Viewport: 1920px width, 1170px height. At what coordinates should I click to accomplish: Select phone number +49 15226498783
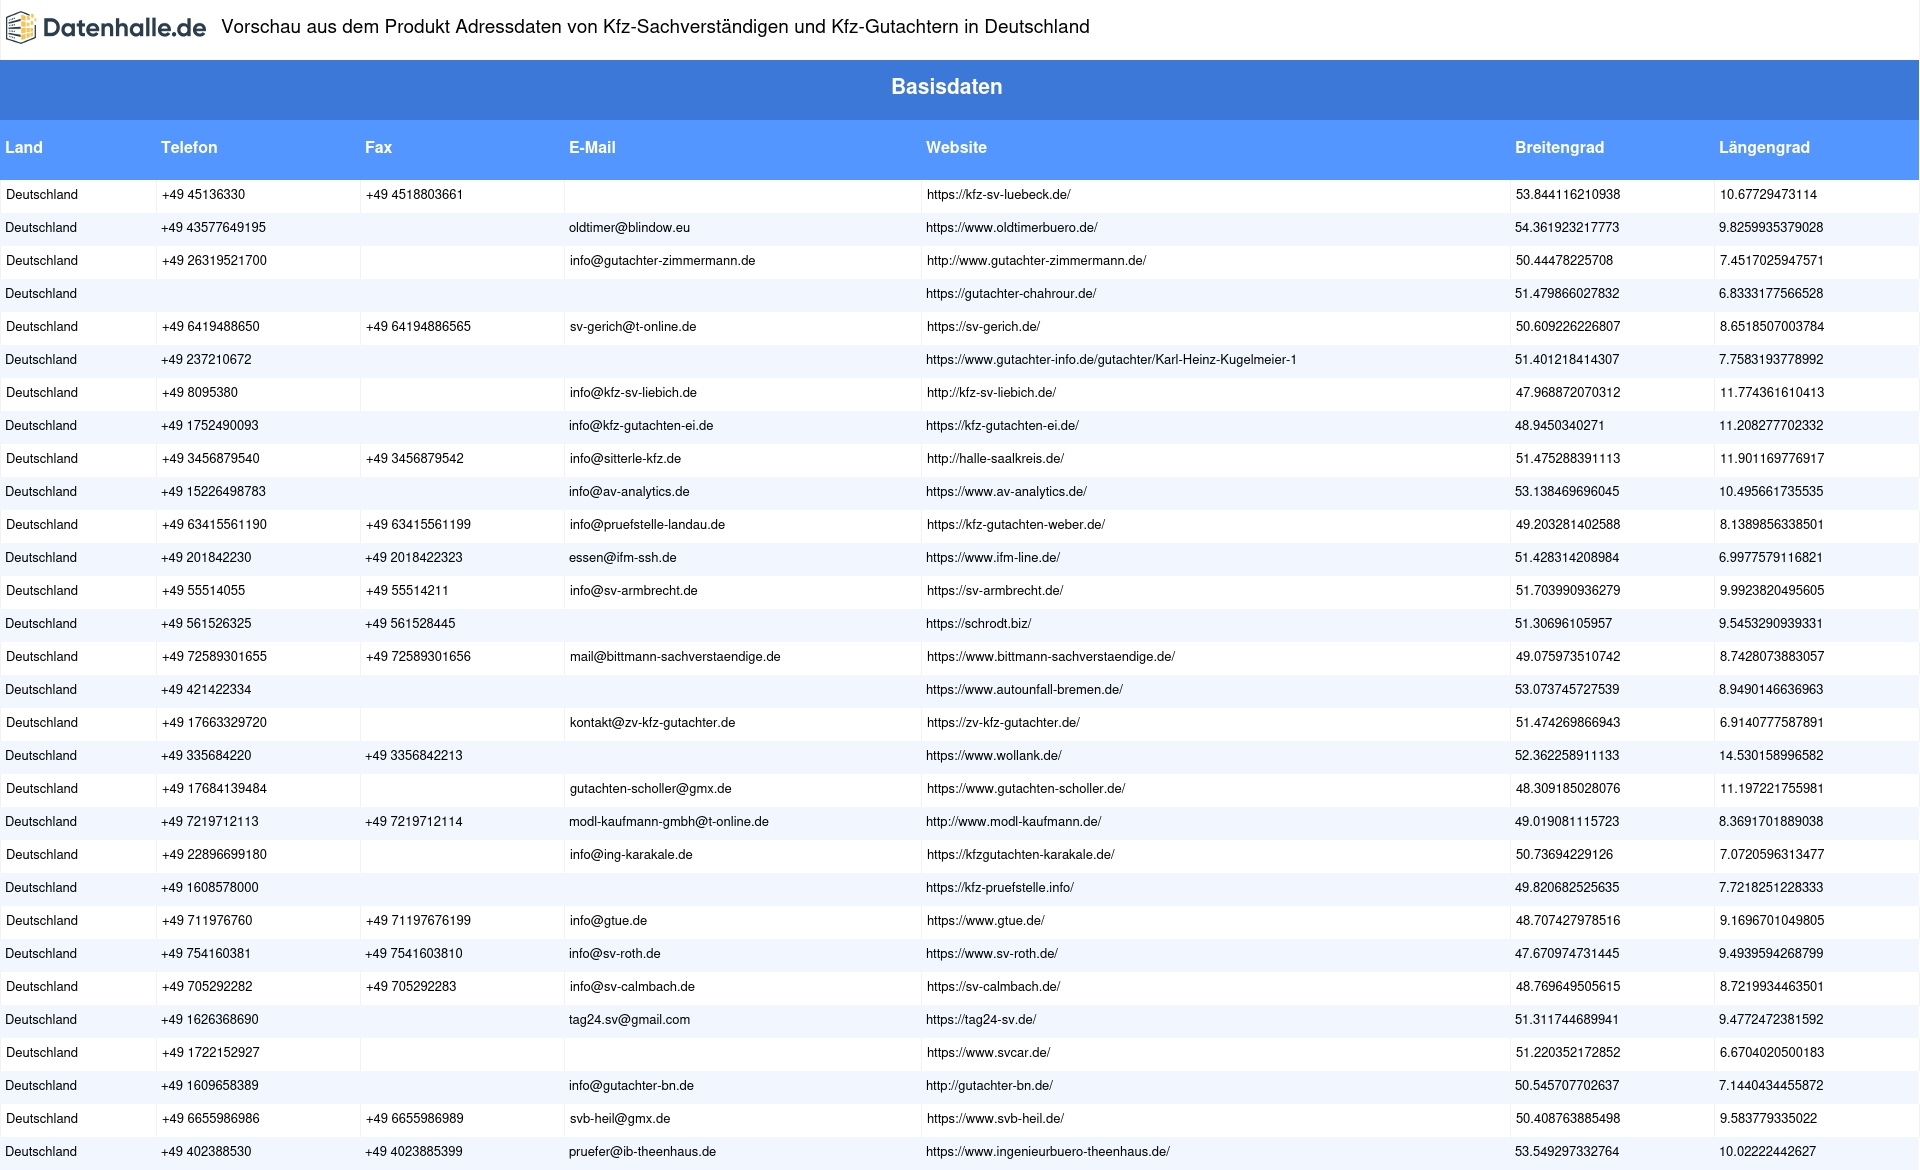point(214,492)
